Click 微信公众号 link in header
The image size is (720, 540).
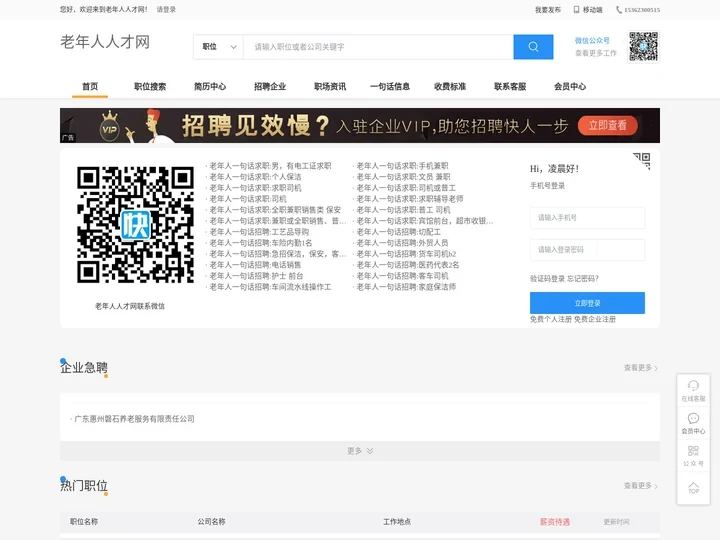[592, 40]
